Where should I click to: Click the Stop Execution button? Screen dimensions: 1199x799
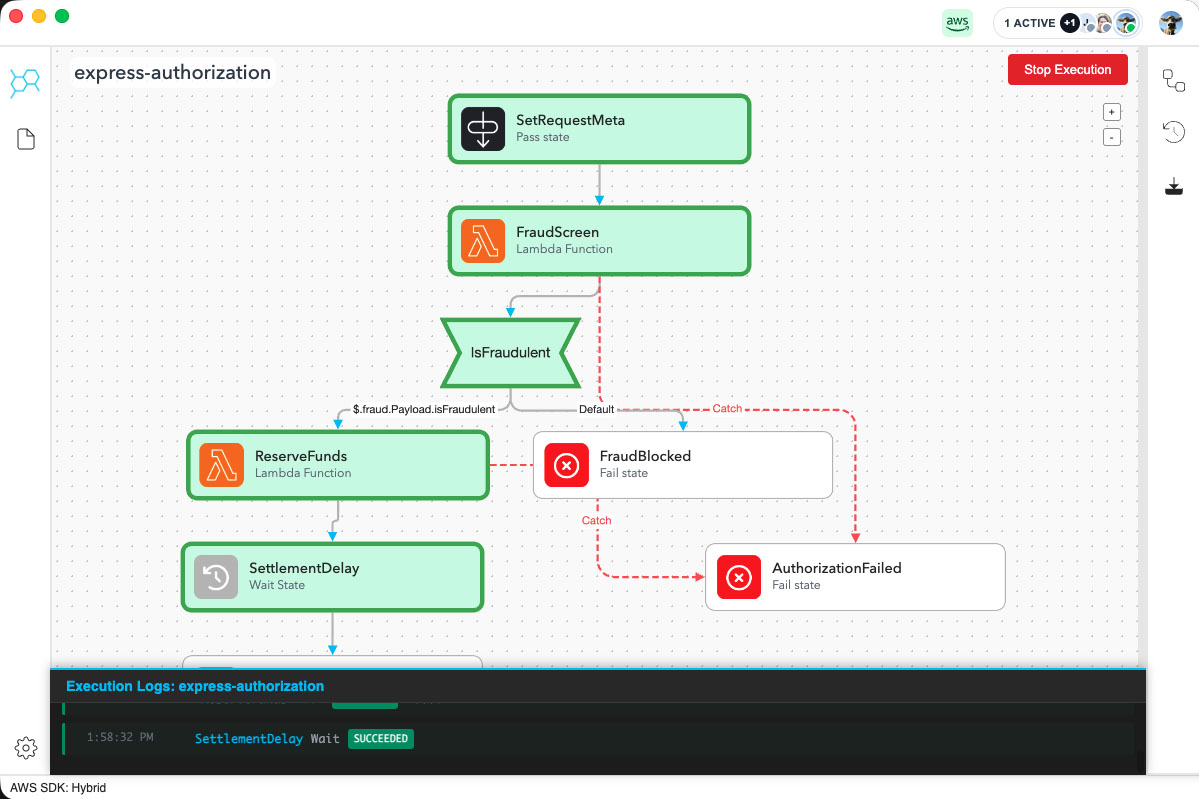[x=1067, y=70]
